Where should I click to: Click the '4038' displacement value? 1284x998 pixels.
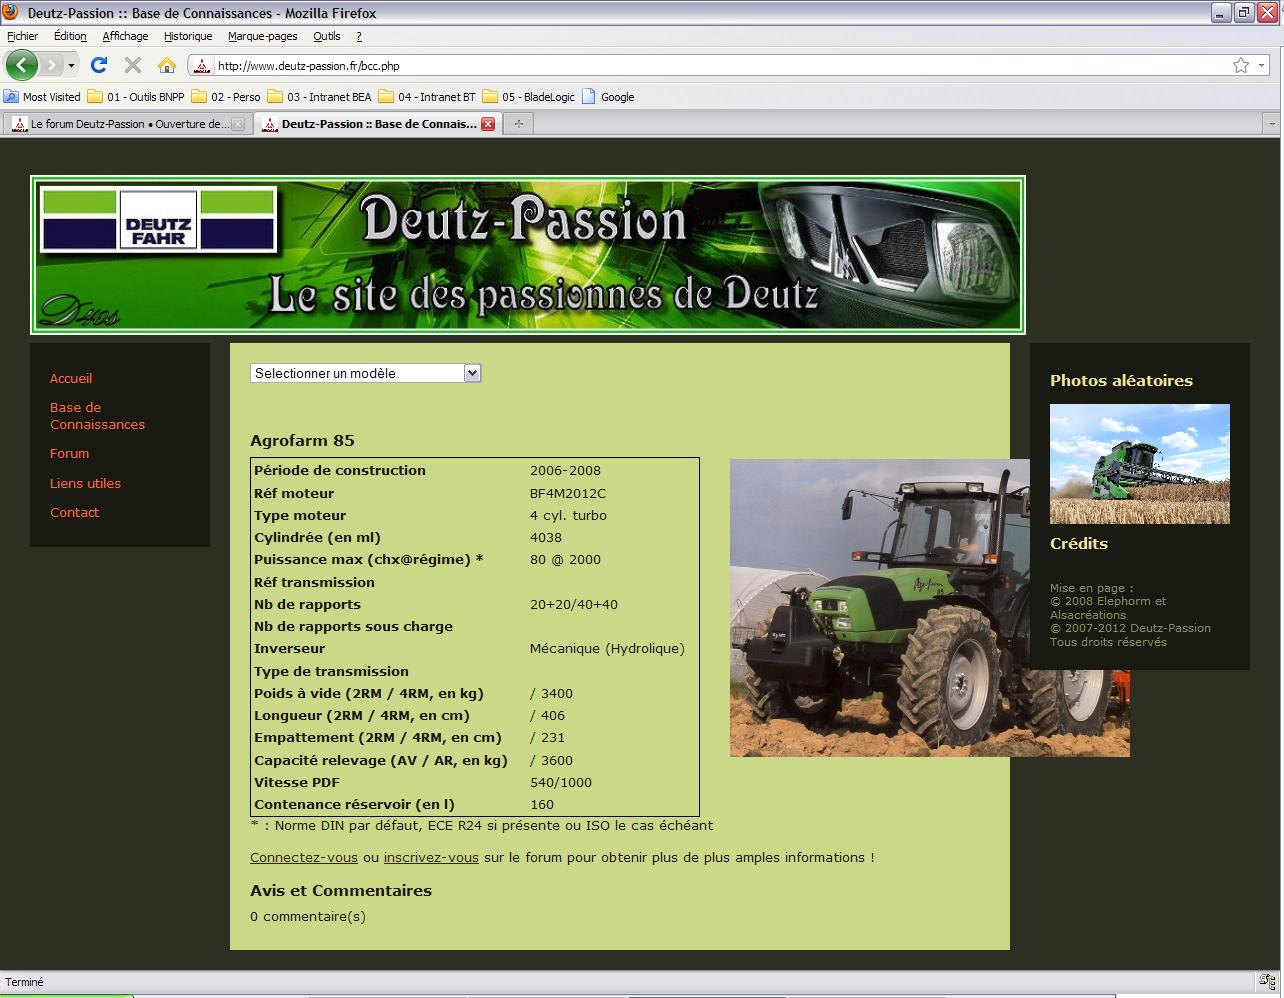pyautogui.click(x=546, y=537)
